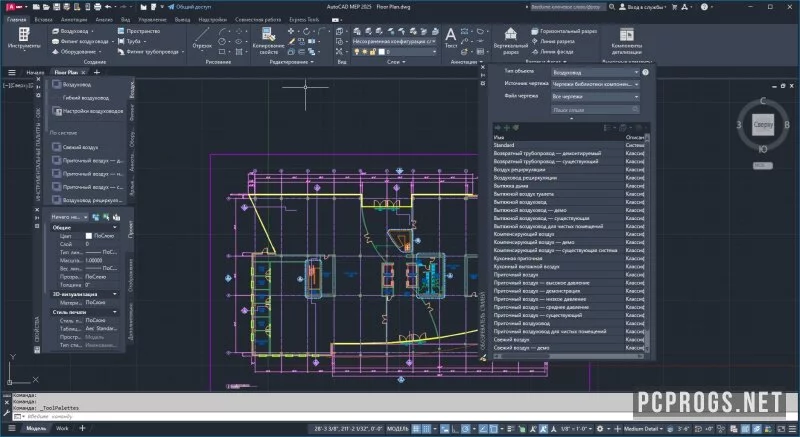This screenshot has height=437, width=800.
Task: Click the Rotate tool in Редактирование panel
Action: coord(306,31)
